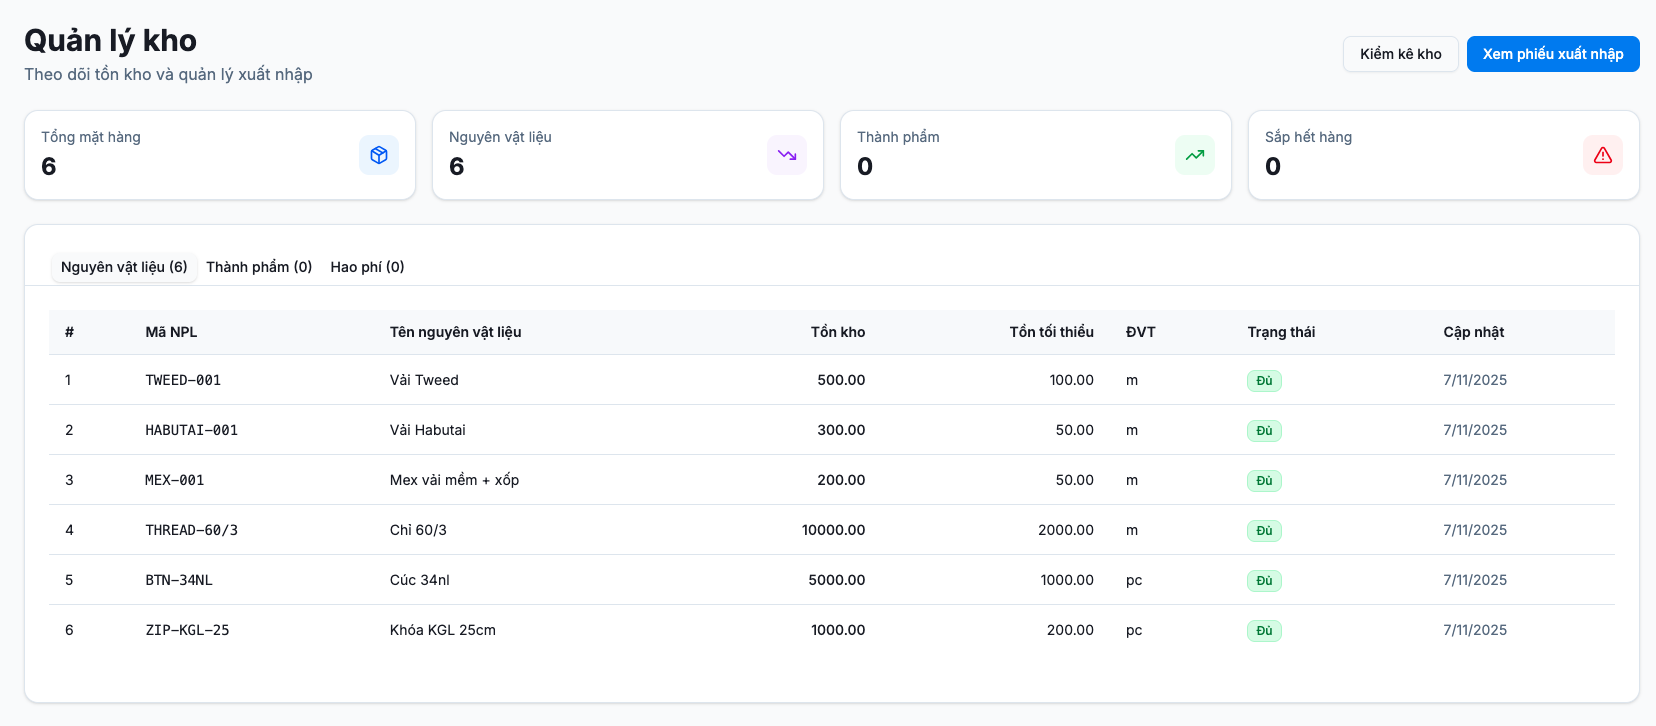
Task: Click the Cập nhật column header
Action: point(1473,332)
